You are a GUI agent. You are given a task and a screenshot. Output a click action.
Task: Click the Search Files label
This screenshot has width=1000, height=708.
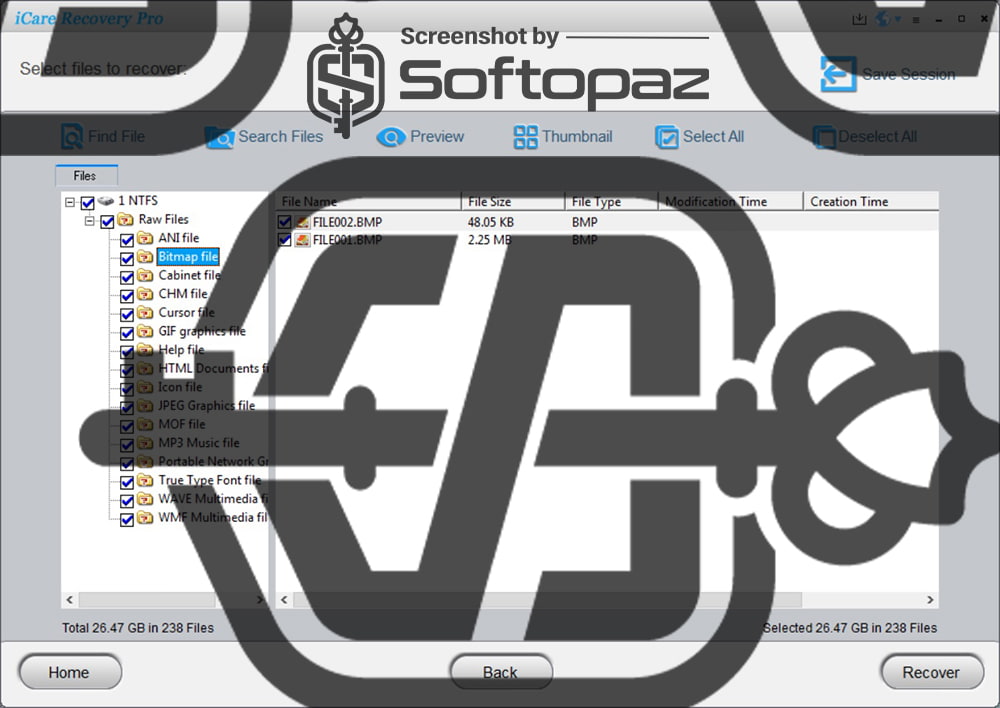(281, 136)
